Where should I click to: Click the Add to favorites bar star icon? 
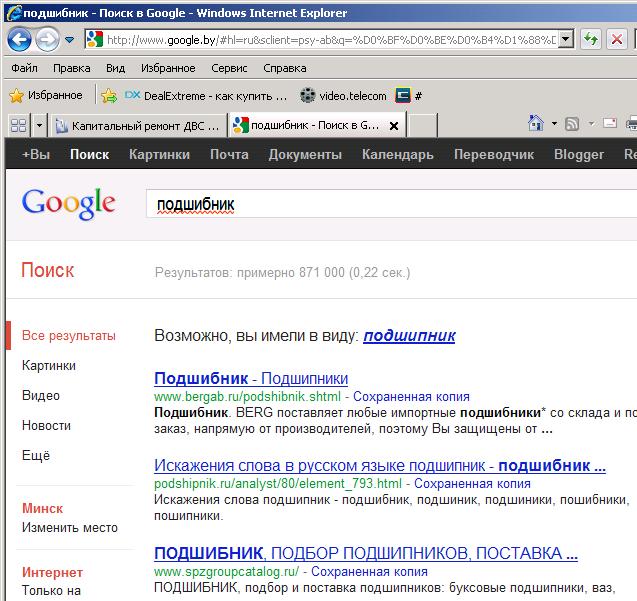[x=109, y=96]
